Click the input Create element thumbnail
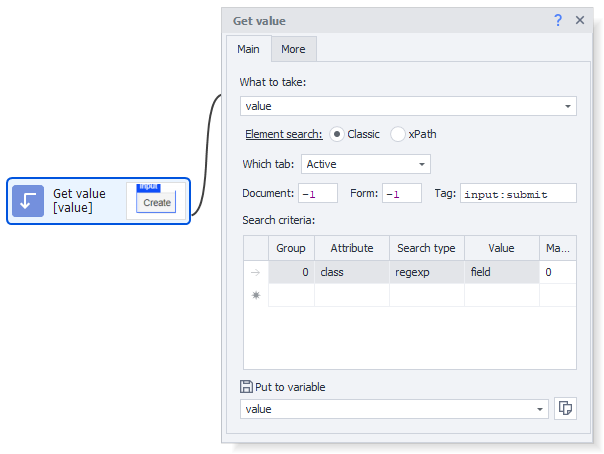Viewport: 604px width, 454px height. pyautogui.click(x=156, y=199)
